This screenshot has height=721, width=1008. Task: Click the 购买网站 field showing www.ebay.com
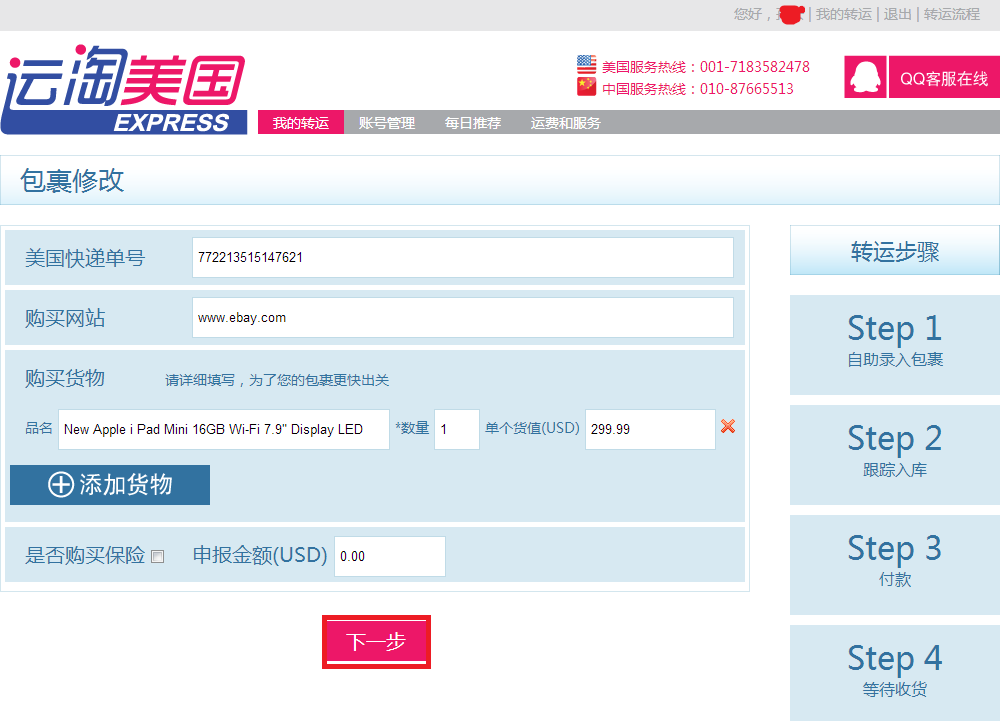pos(463,317)
